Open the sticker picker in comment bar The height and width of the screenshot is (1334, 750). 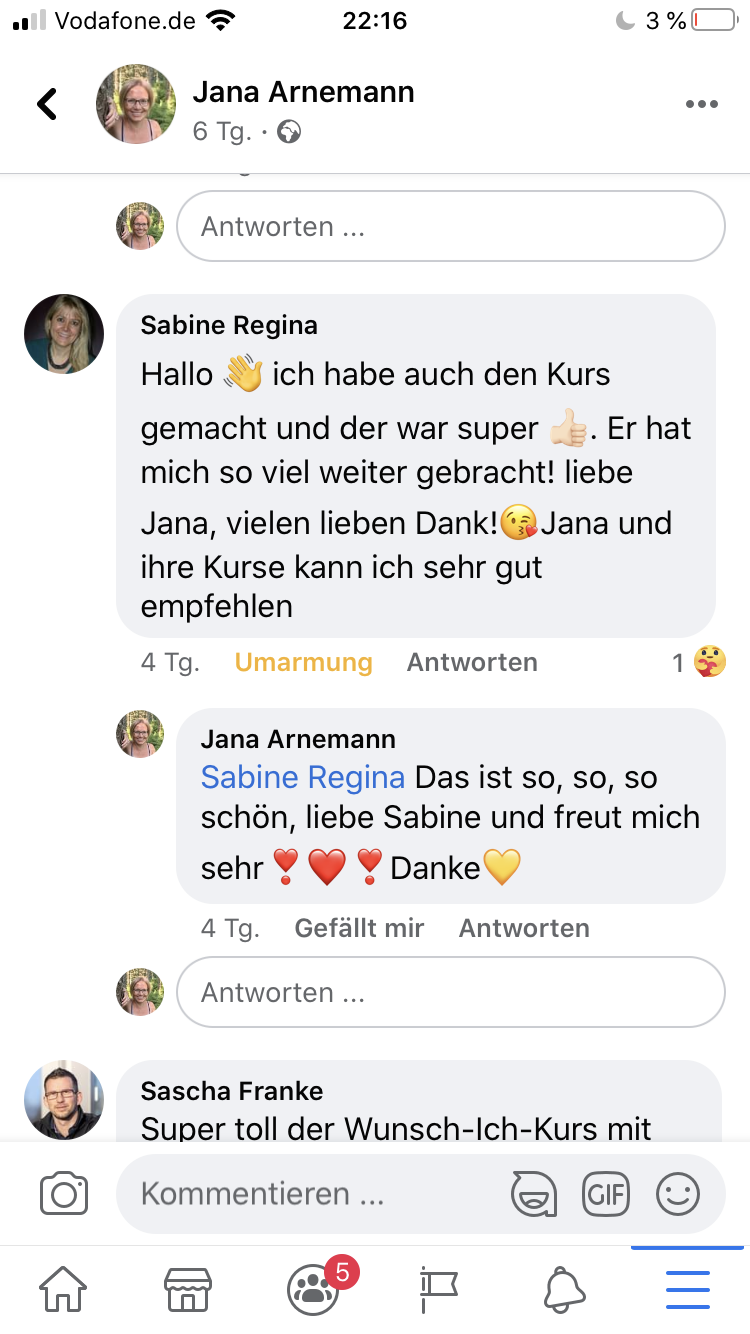tap(533, 1194)
